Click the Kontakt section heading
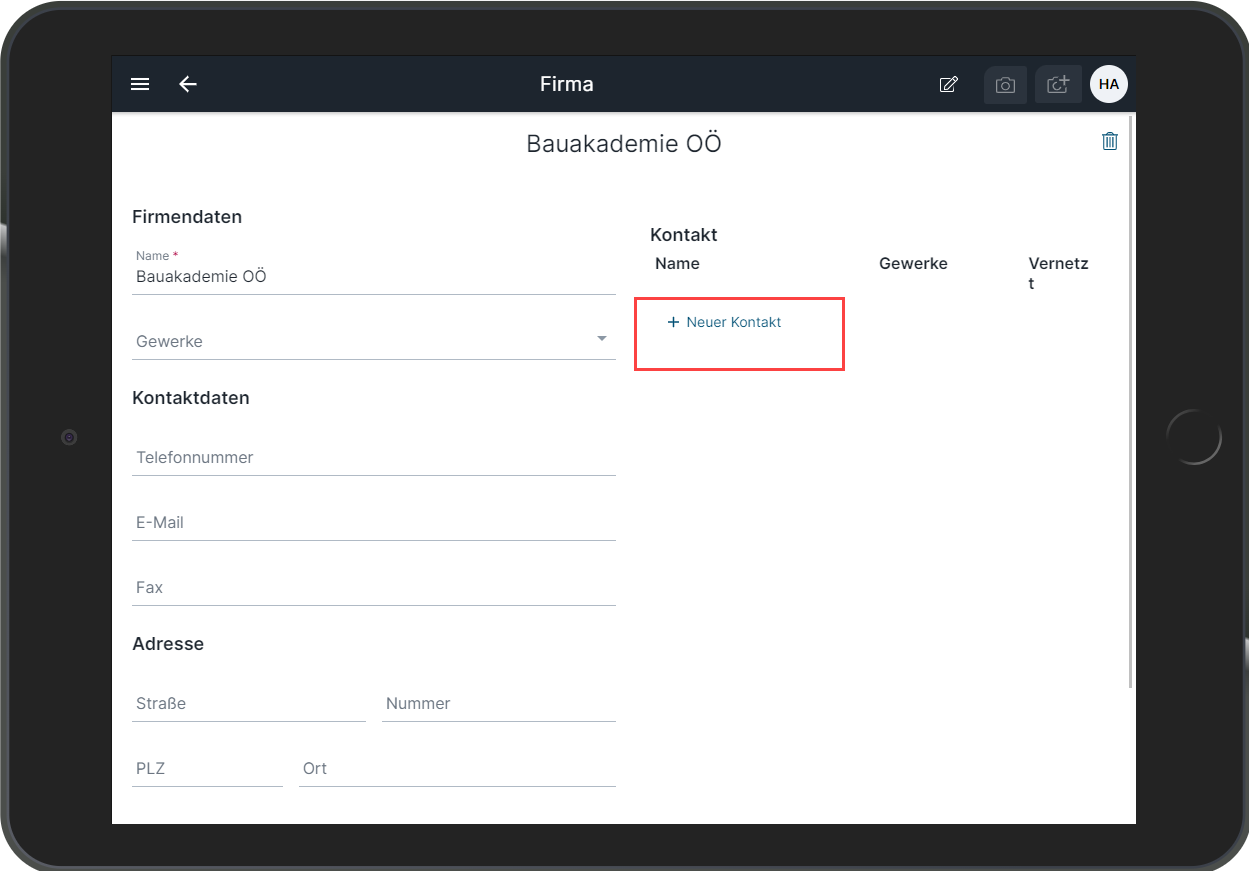This screenshot has height=871, width=1249. click(684, 235)
